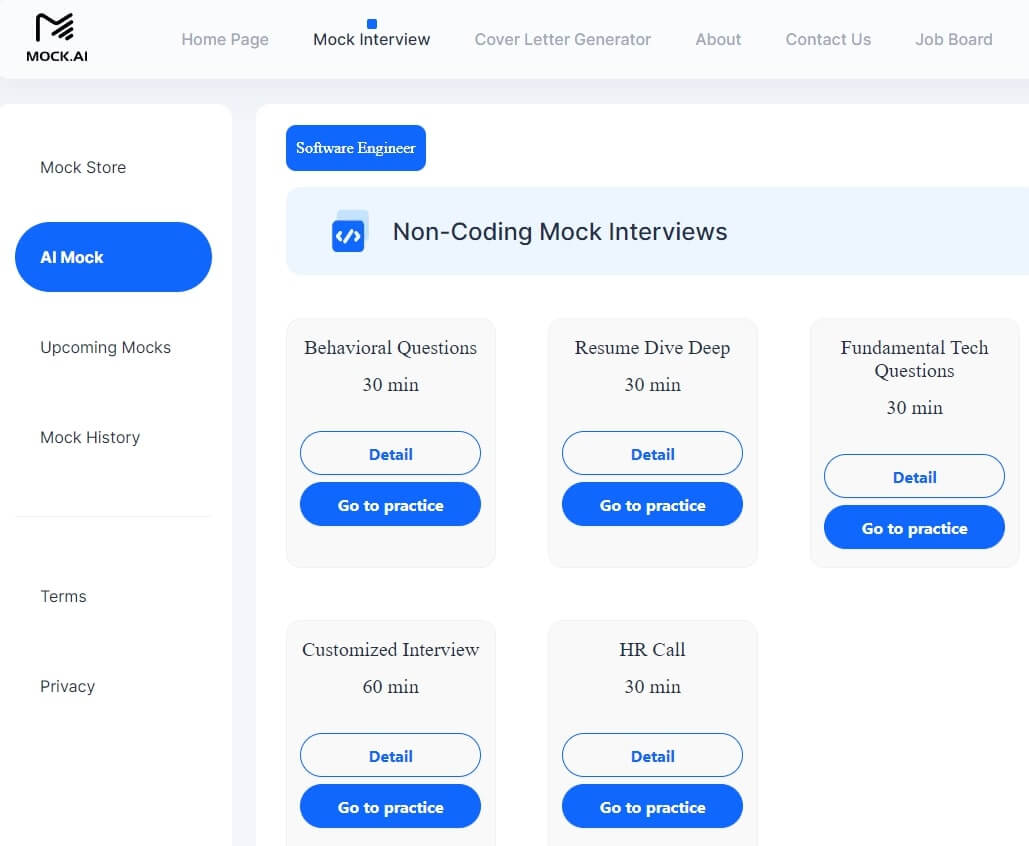Viewport: 1029px width, 846px height.
Task: Click the code icon beside Non-Coding Mock Interviews
Action: point(348,233)
